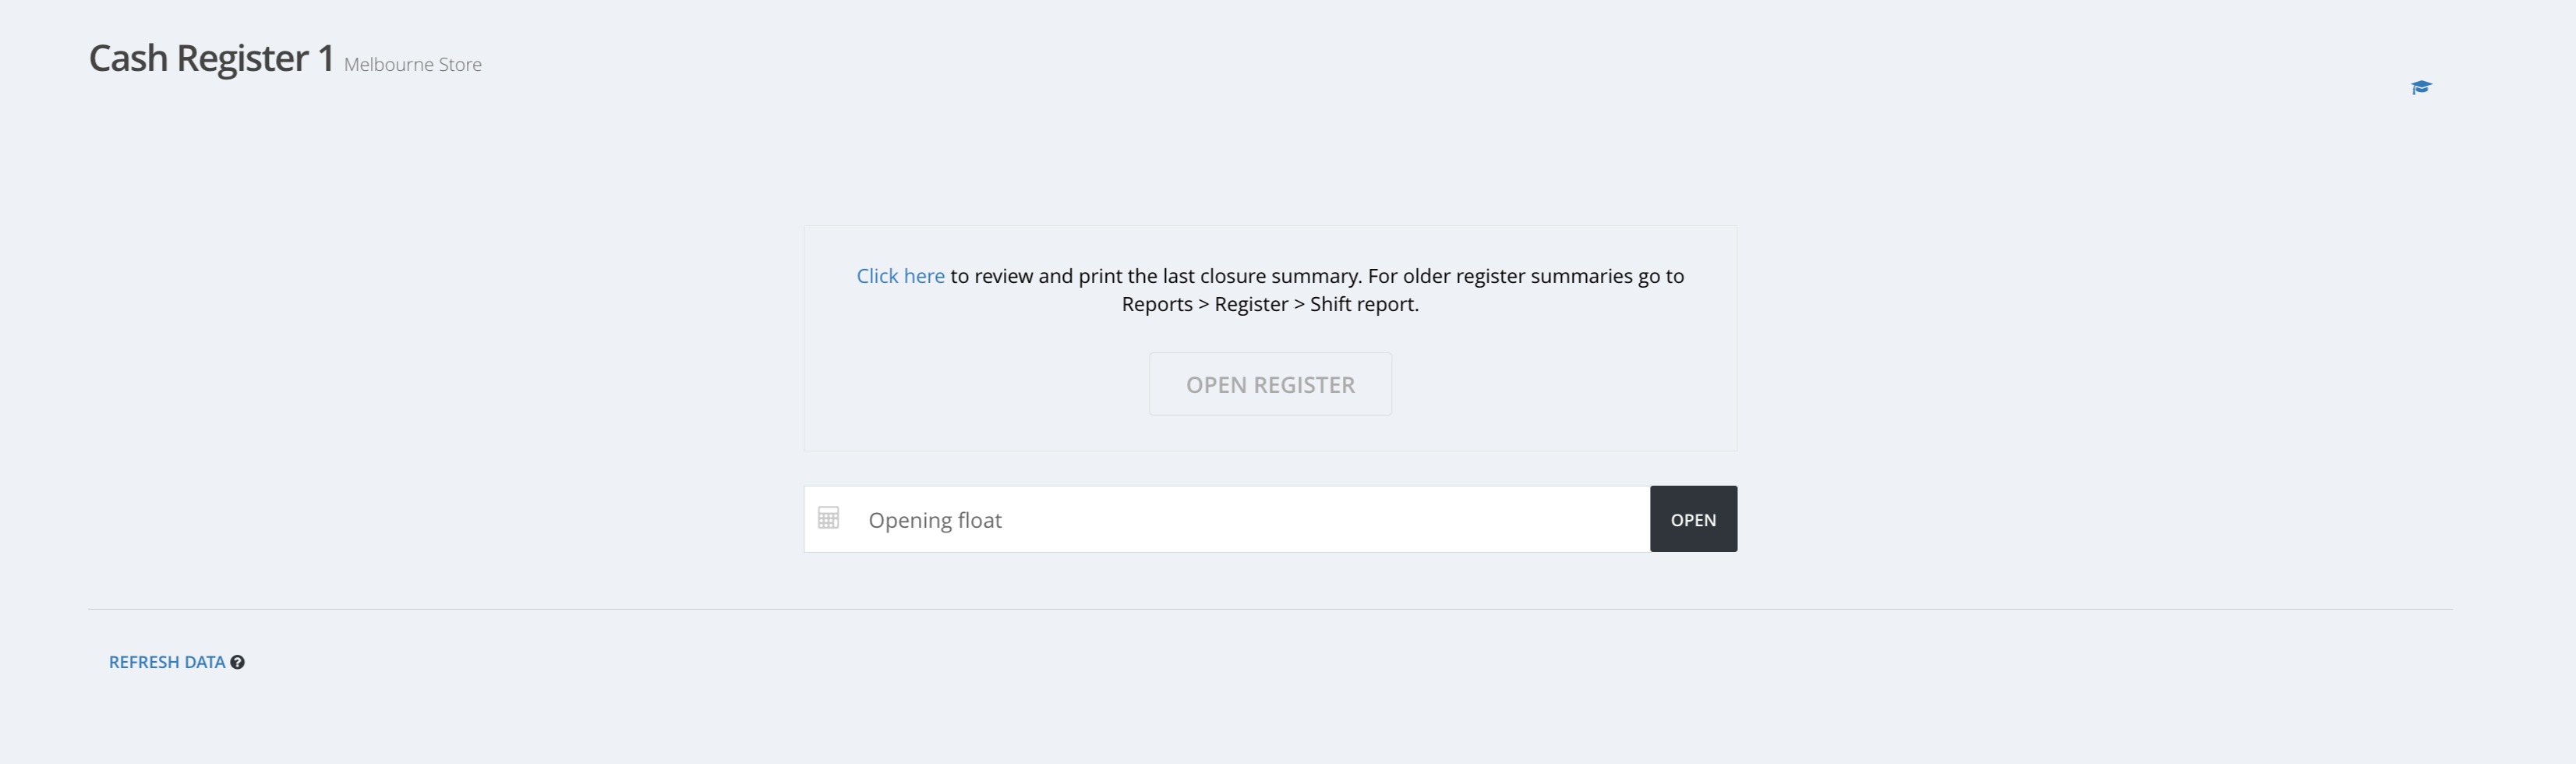The width and height of the screenshot is (2576, 764).
Task: Click "Register" between Reports and Shift report
Action: [1251, 304]
